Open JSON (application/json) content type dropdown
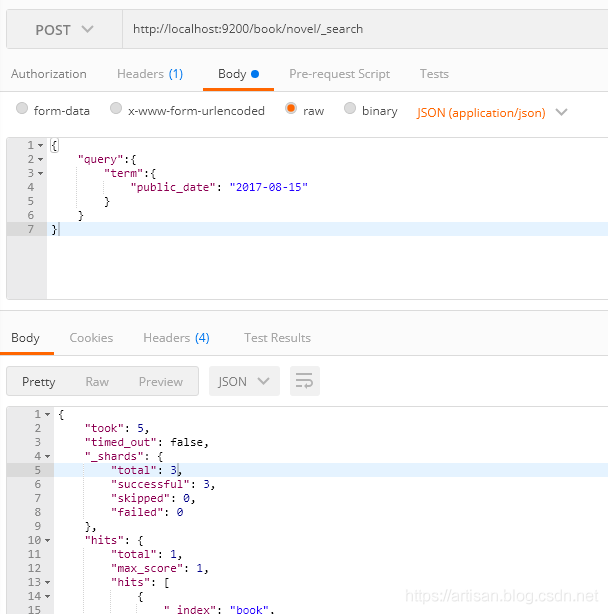 click(x=492, y=112)
